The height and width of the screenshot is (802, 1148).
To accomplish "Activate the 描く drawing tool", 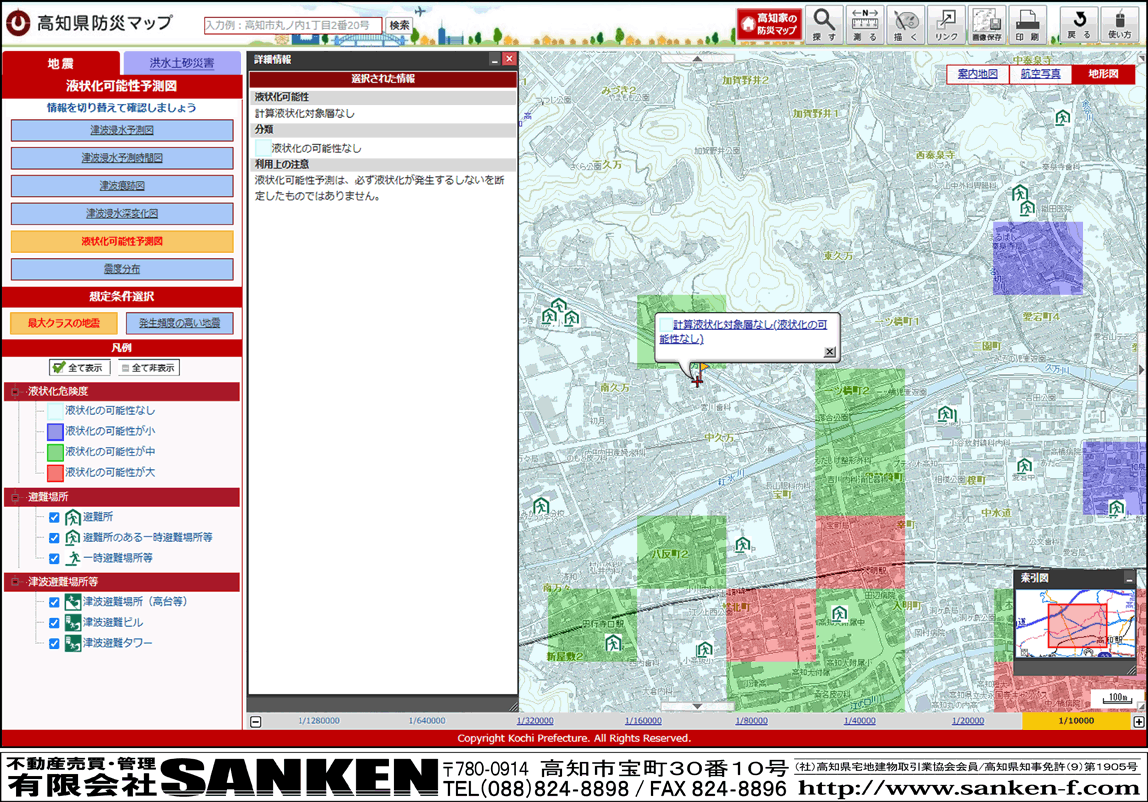I will coord(907,24).
